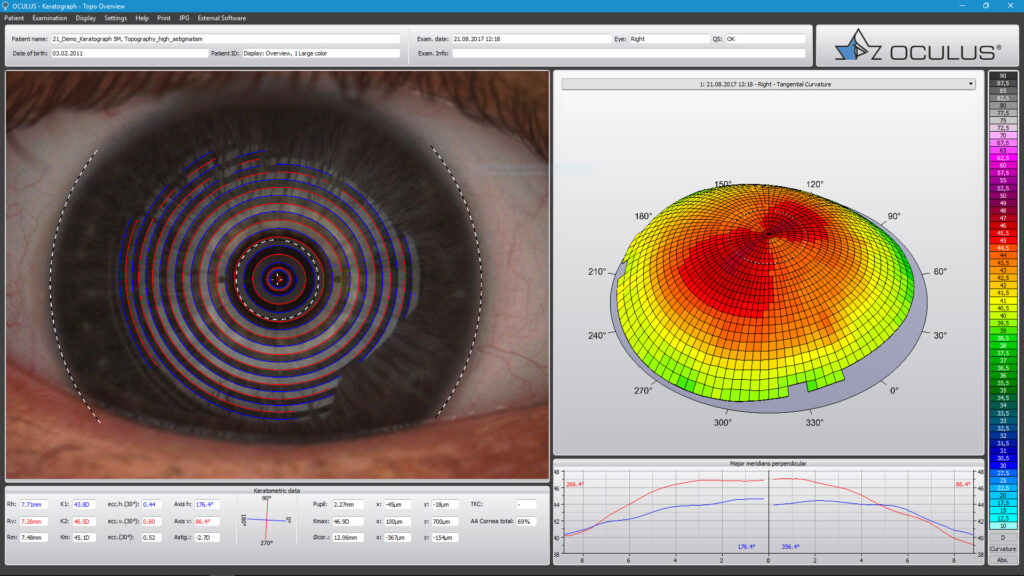Open the Patient menu
1024x576 pixels.
point(14,18)
